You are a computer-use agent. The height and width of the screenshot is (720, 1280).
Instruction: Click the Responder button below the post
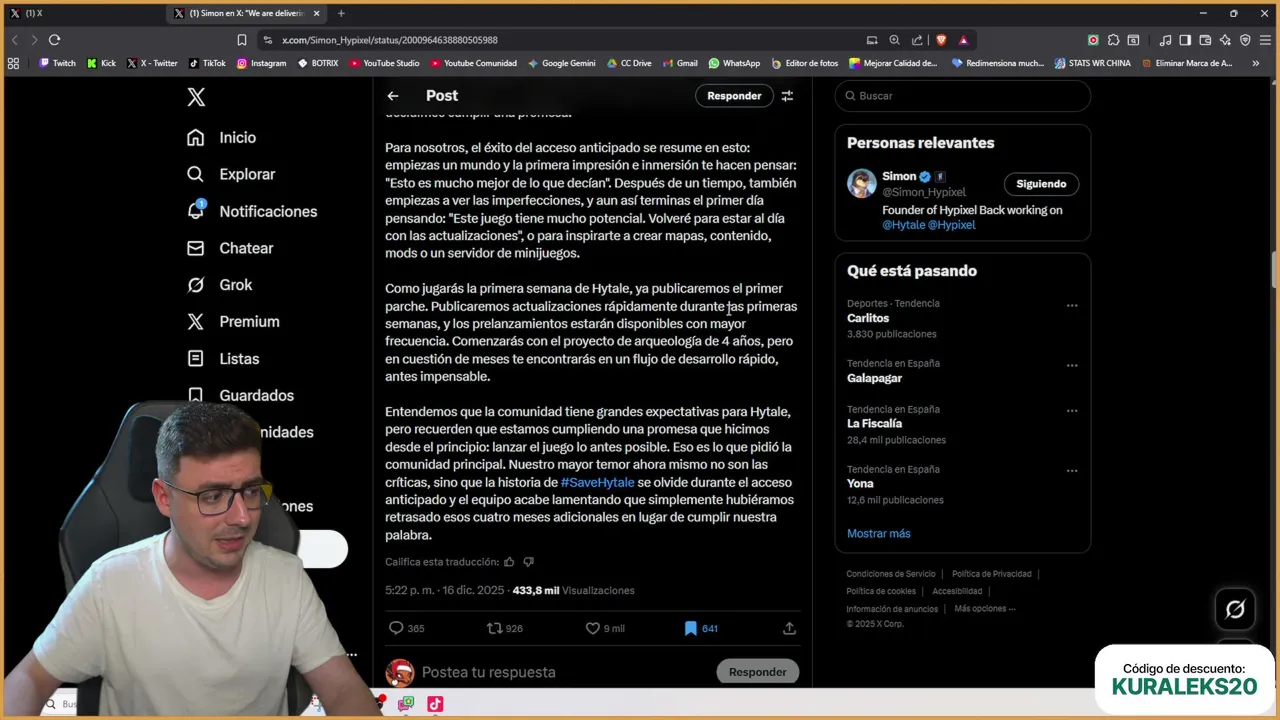point(757,672)
